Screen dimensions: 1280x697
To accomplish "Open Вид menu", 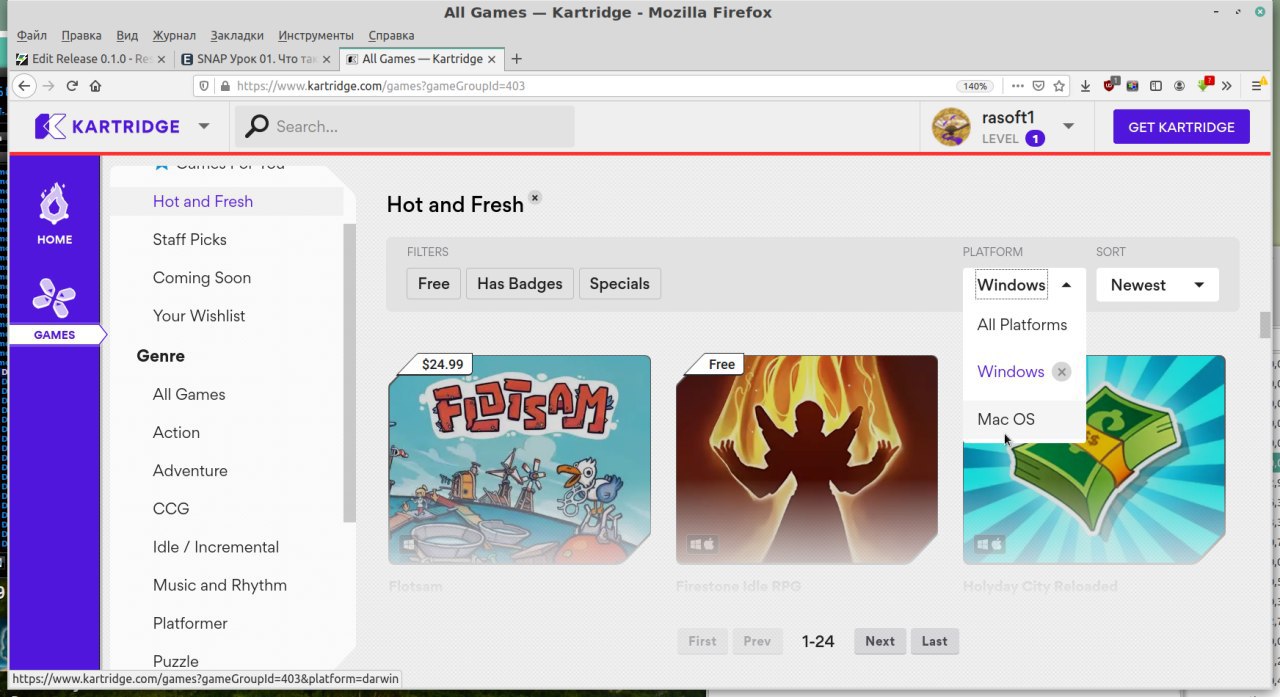I will tap(127, 35).
